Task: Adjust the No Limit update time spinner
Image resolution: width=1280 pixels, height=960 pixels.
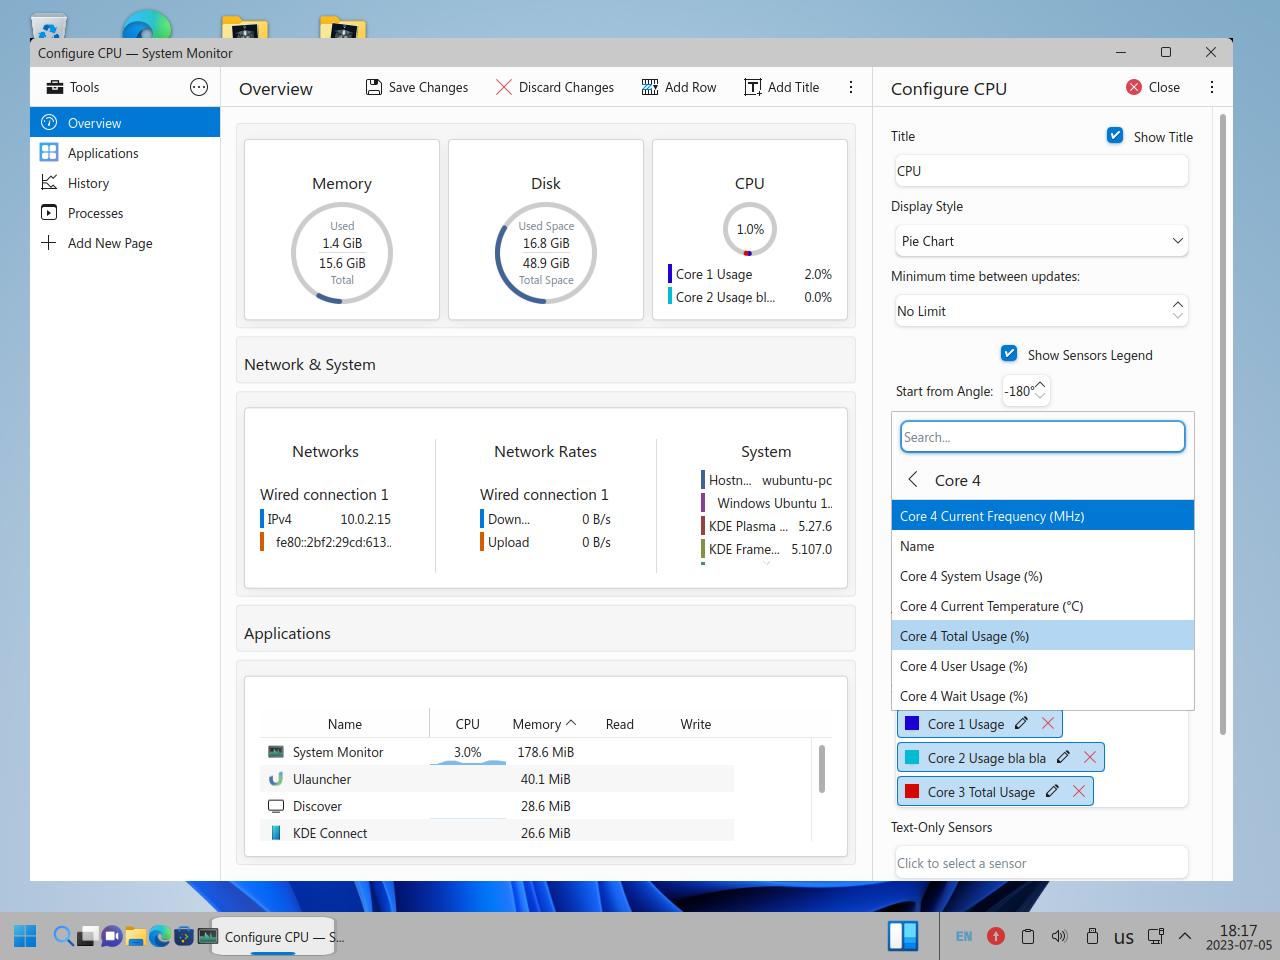Action: click(x=1177, y=311)
